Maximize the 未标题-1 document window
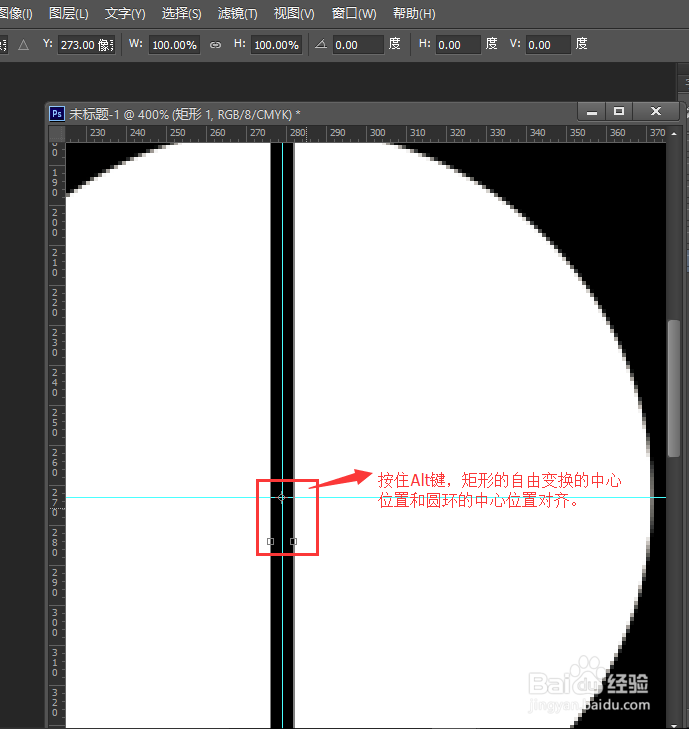The height and width of the screenshot is (729, 689). 619,112
